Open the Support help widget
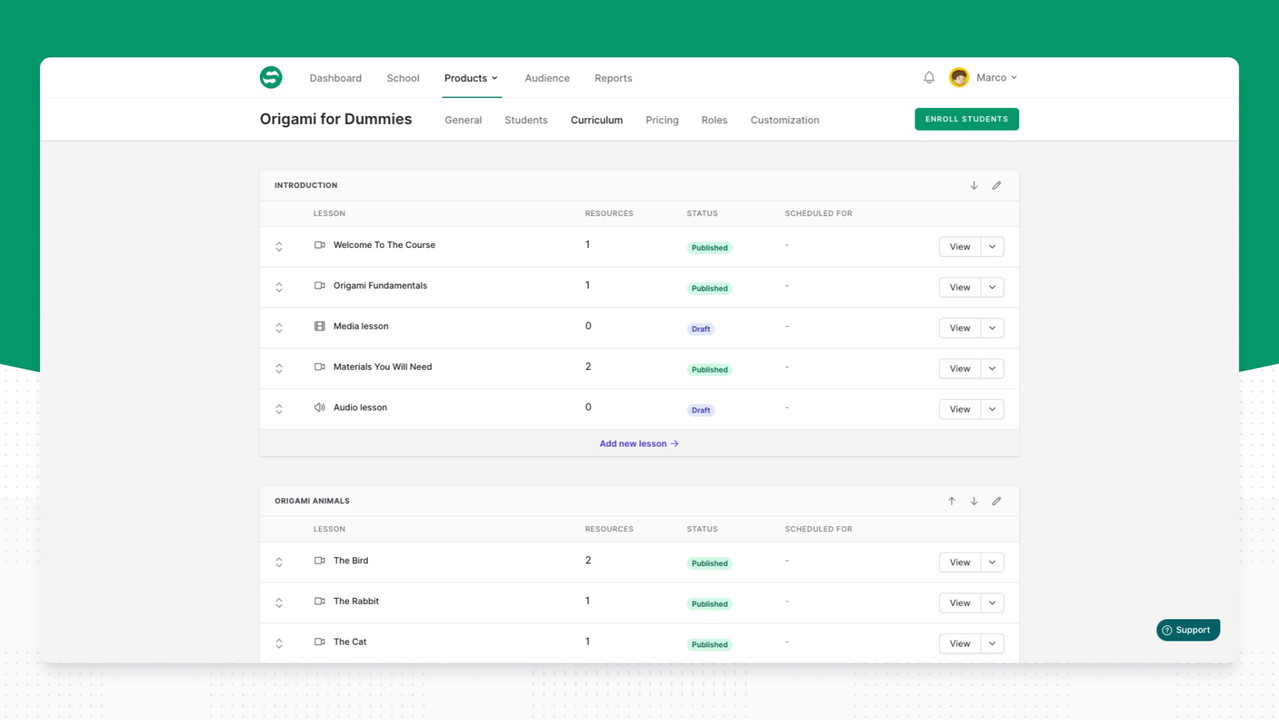The image size is (1279, 720). pos(1188,630)
